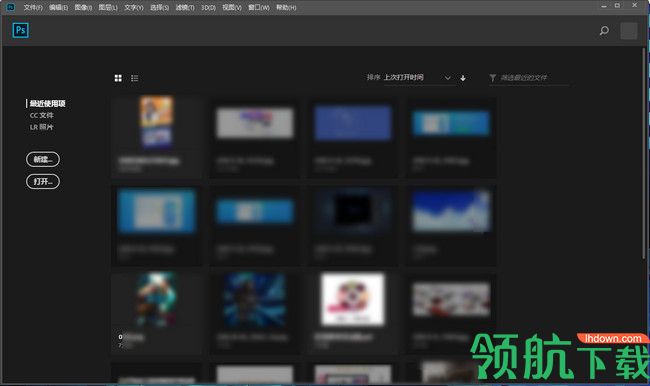The image size is (650, 386).
Task: Click the small Photoshop title bar icon
Action: 10,7
